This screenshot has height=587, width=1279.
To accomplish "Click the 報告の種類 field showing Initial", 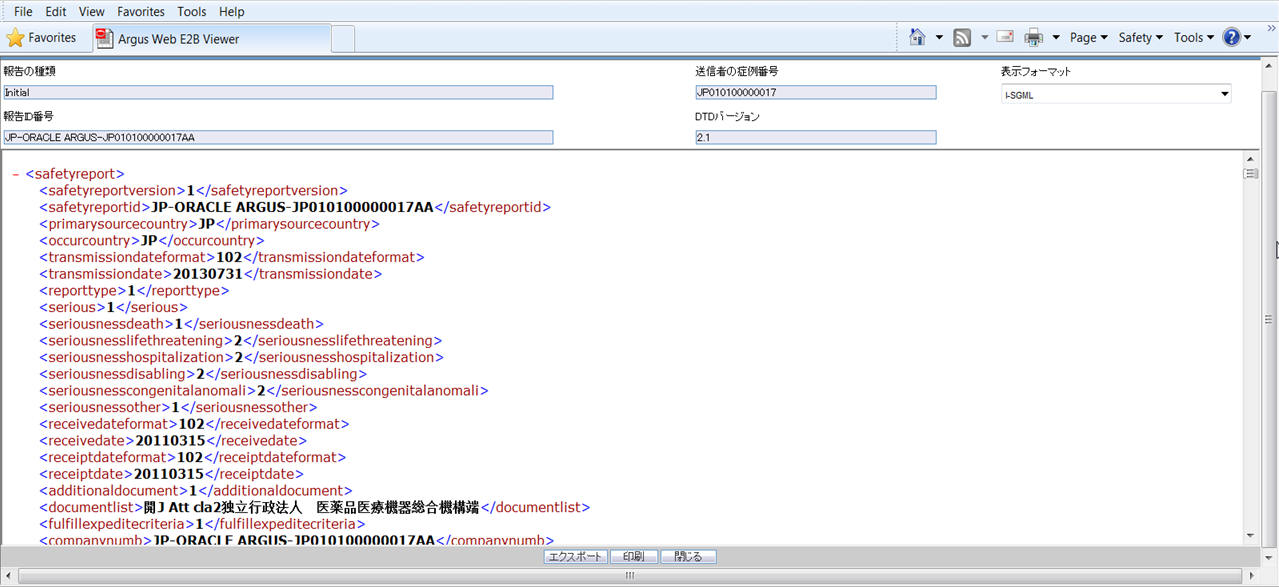I will [278, 92].
